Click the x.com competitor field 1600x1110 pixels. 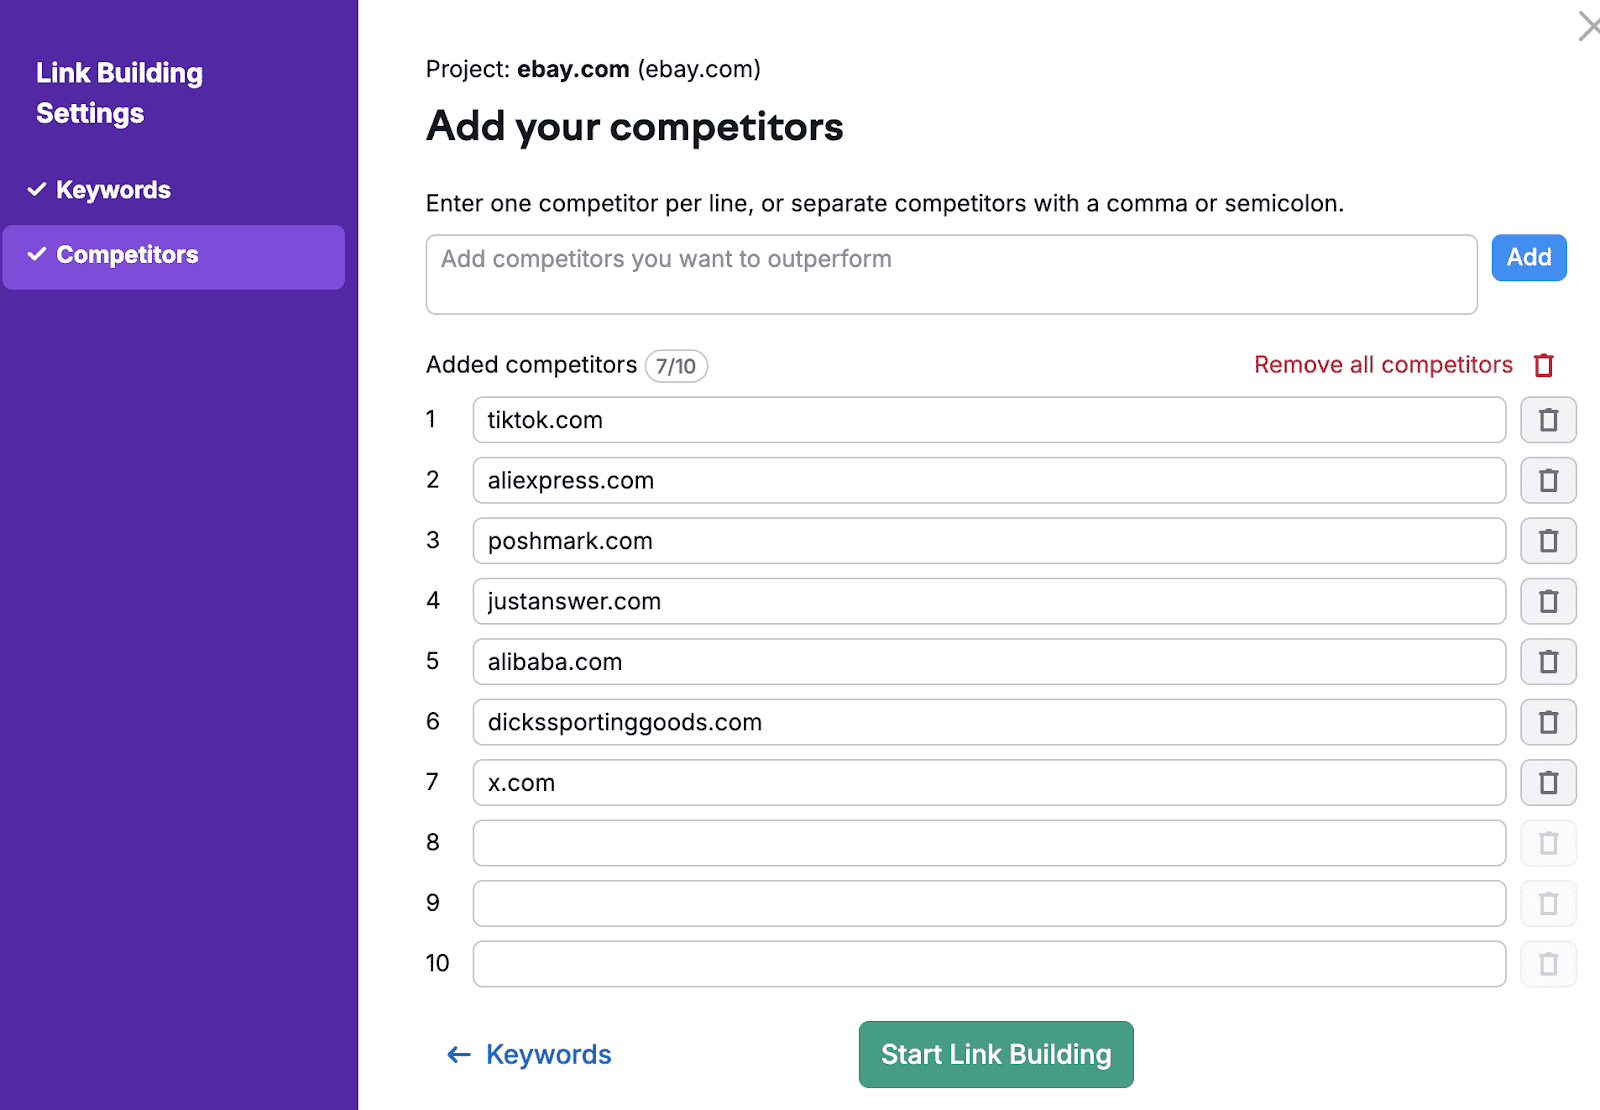(988, 783)
